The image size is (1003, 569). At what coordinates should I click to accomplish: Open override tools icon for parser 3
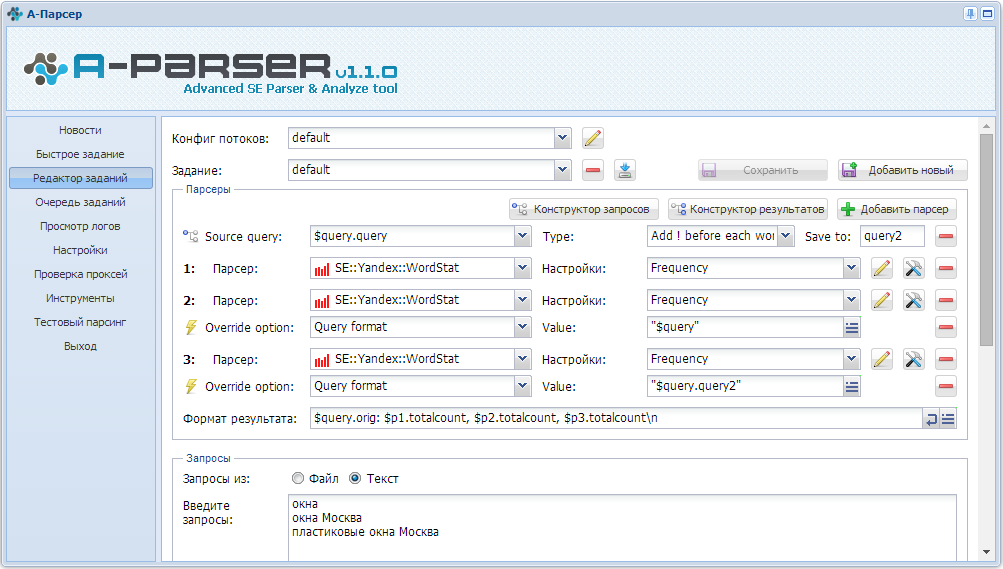point(913,359)
